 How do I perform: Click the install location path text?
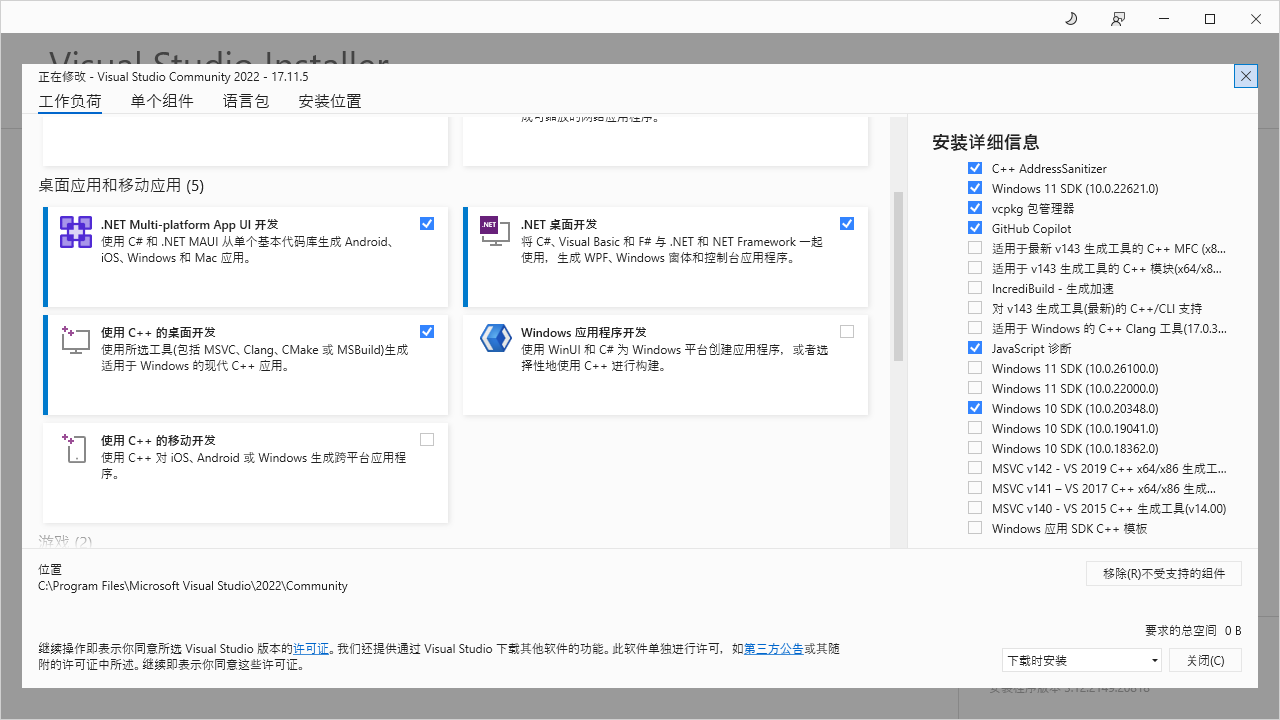click(x=193, y=586)
